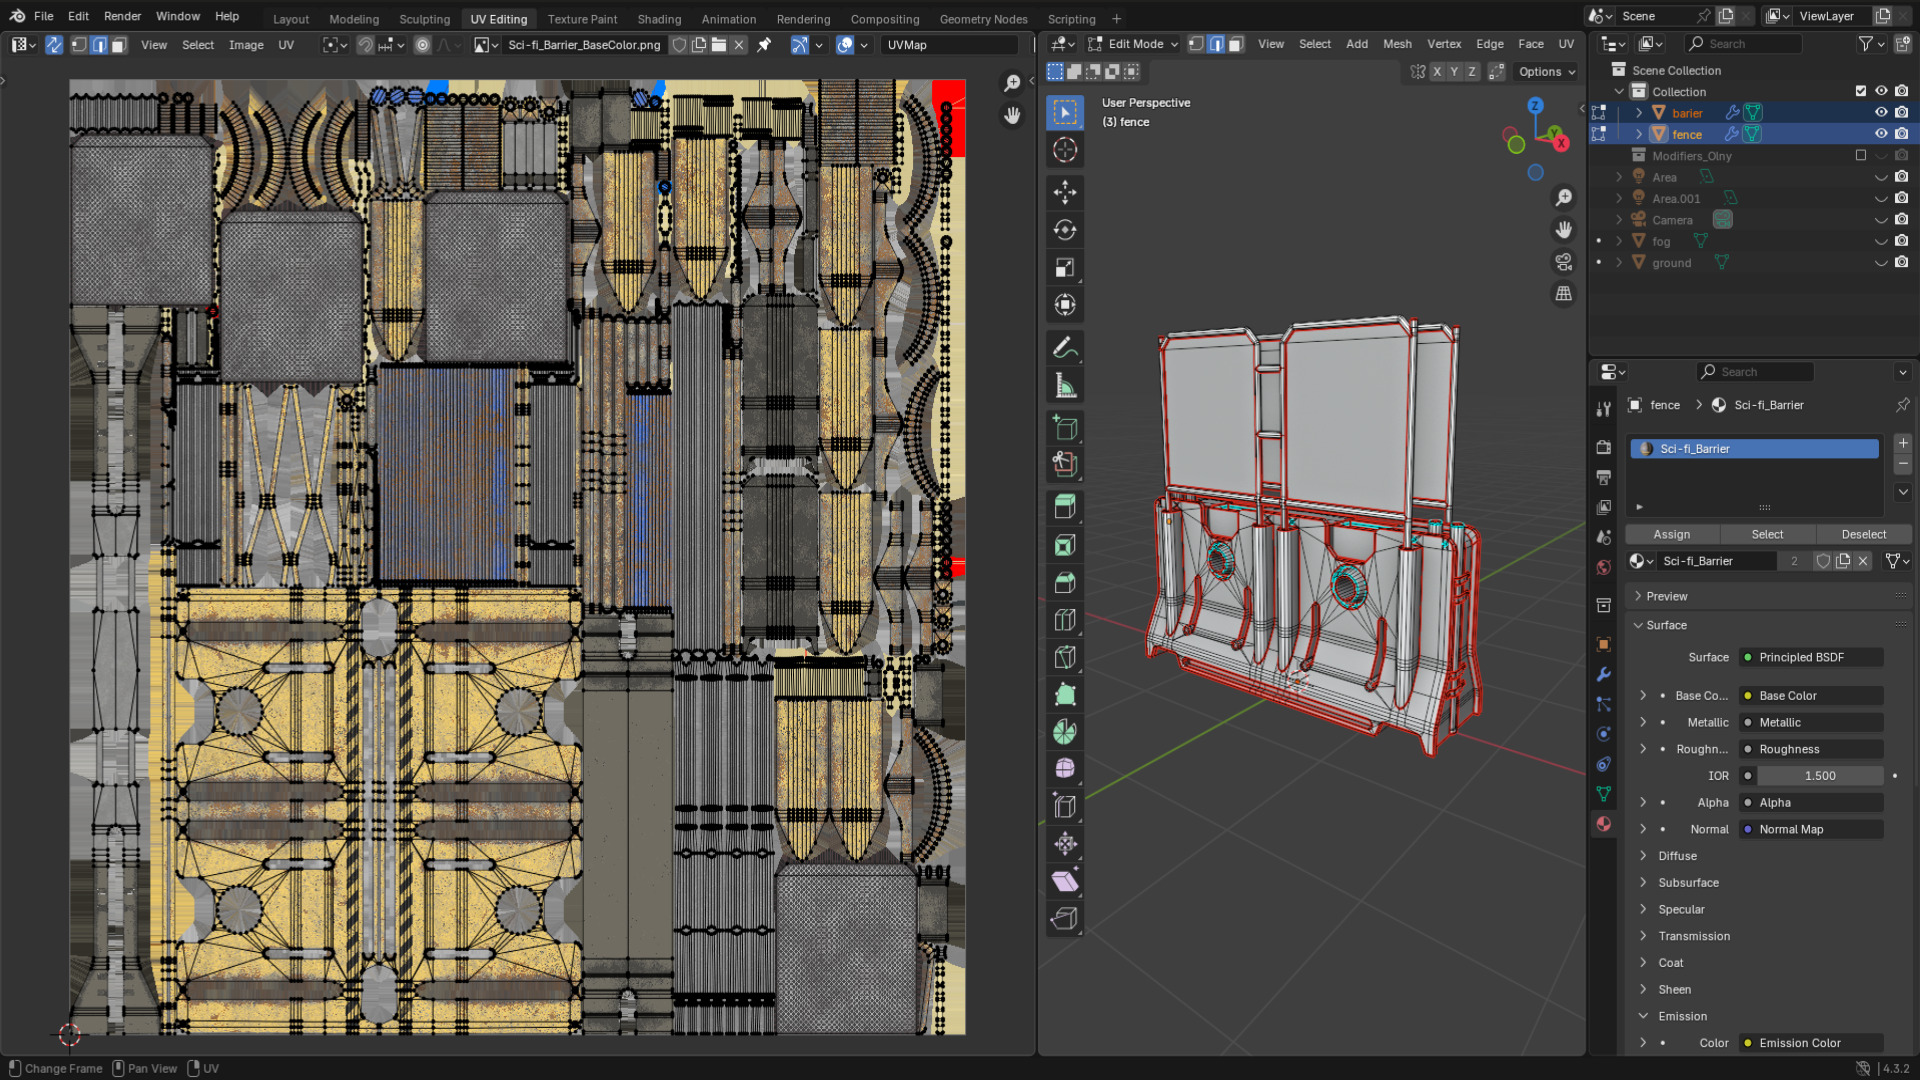Open the Render properties tab icon

(1604, 447)
